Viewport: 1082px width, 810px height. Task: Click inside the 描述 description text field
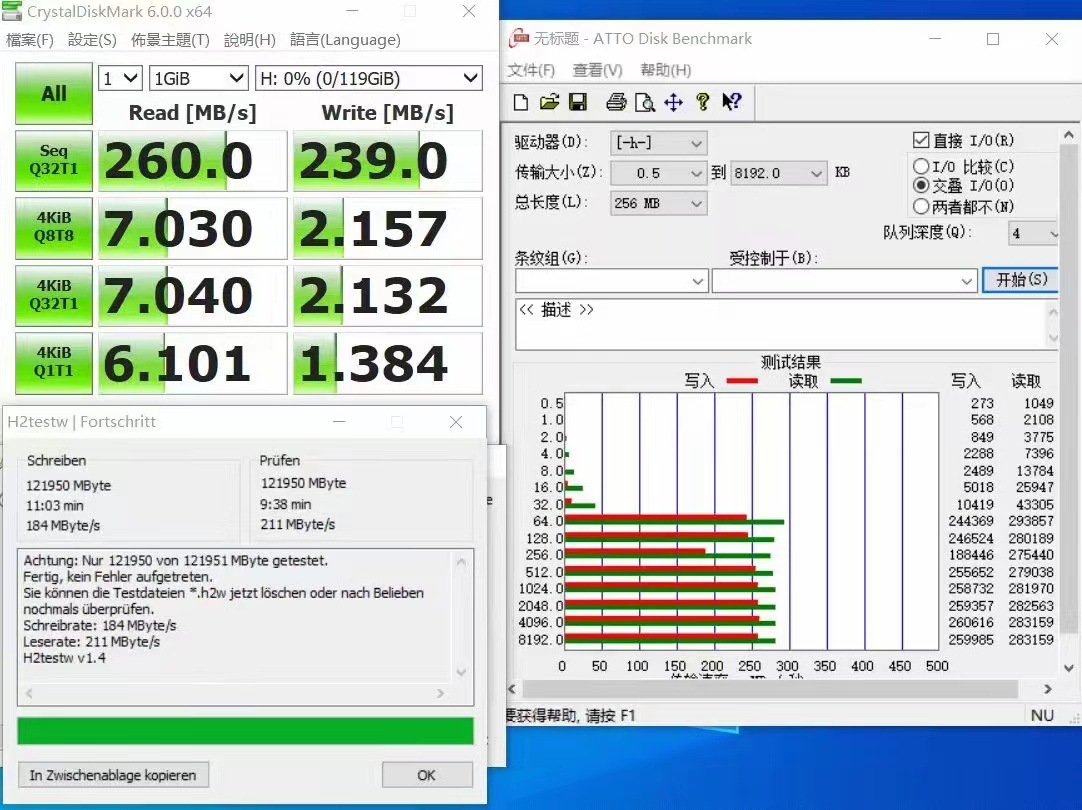click(x=781, y=324)
